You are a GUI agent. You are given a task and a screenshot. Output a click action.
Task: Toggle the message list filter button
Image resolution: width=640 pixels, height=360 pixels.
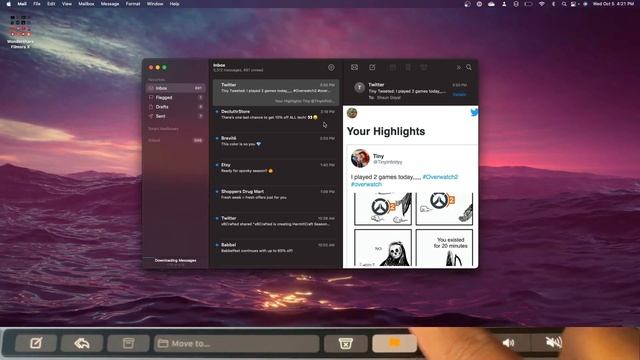(x=331, y=67)
